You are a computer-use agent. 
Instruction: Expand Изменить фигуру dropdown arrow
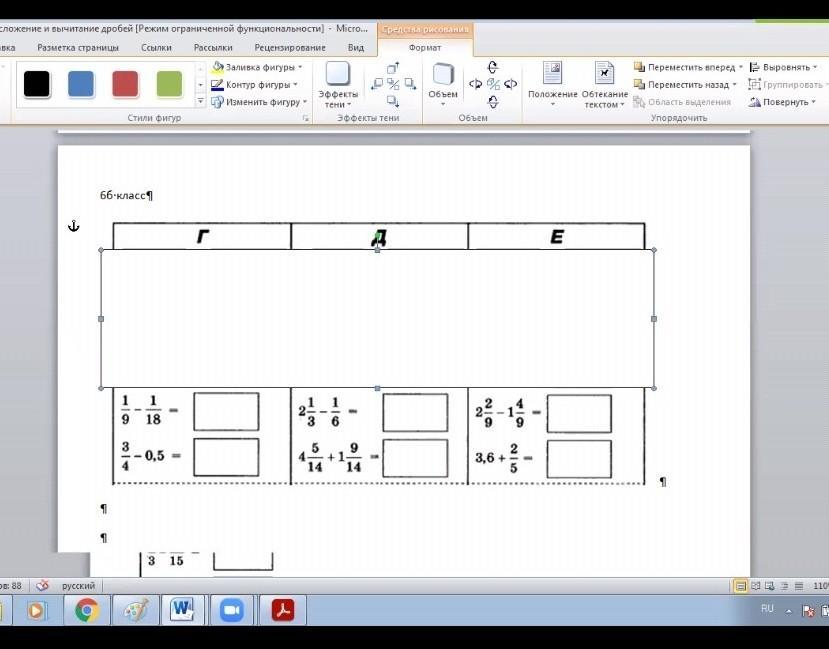[x=305, y=102]
